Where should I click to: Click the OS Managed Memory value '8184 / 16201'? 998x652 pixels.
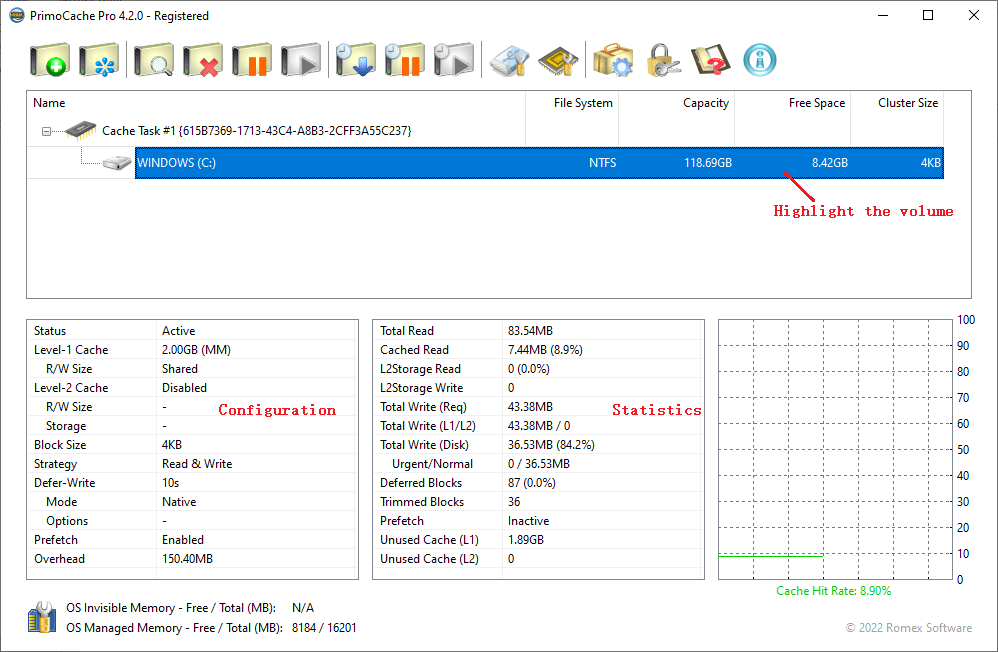coord(324,628)
